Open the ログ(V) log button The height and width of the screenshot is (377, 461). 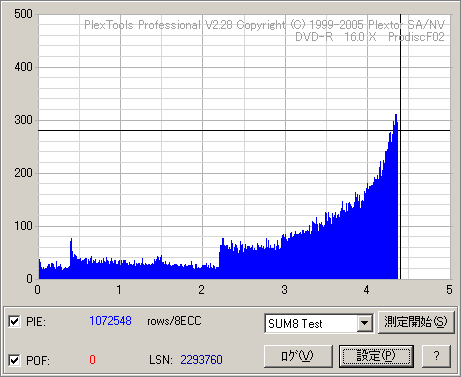pos(298,356)
